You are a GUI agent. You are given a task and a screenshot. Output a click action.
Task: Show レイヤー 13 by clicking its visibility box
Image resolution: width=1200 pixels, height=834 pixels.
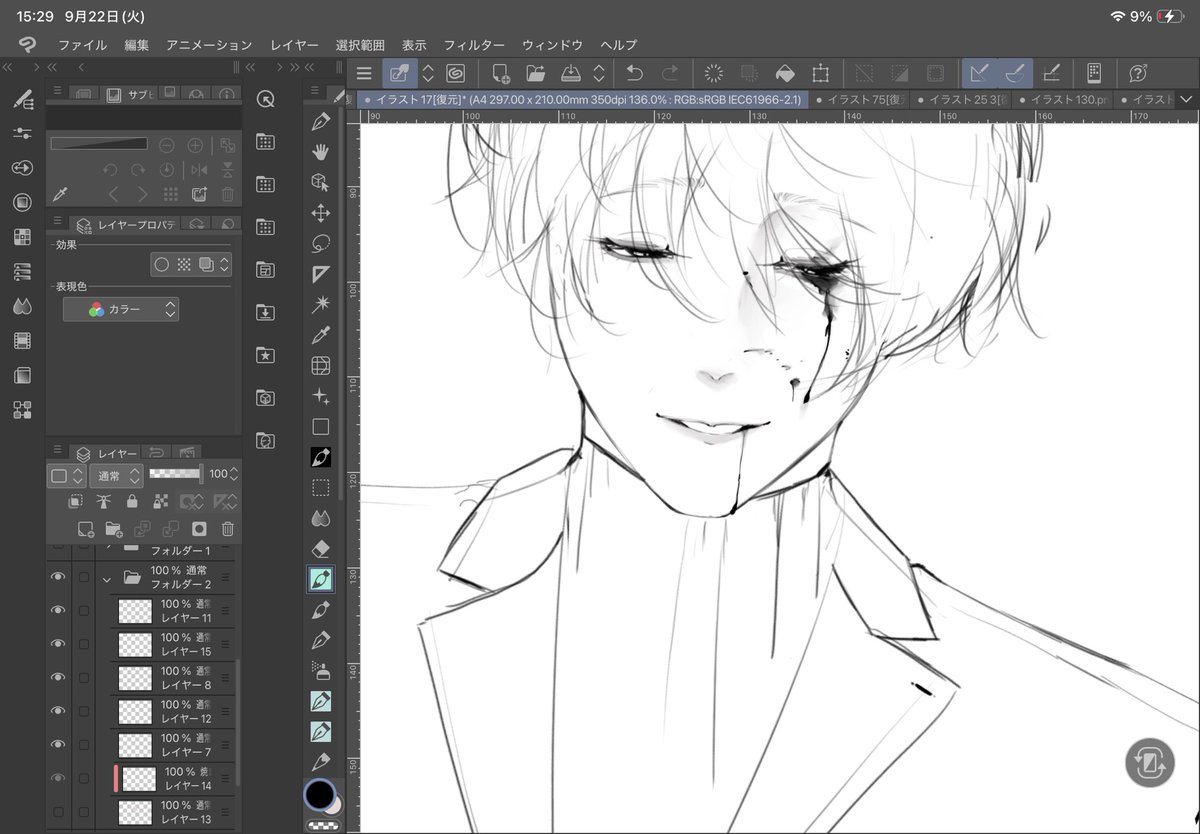(58, 812)
